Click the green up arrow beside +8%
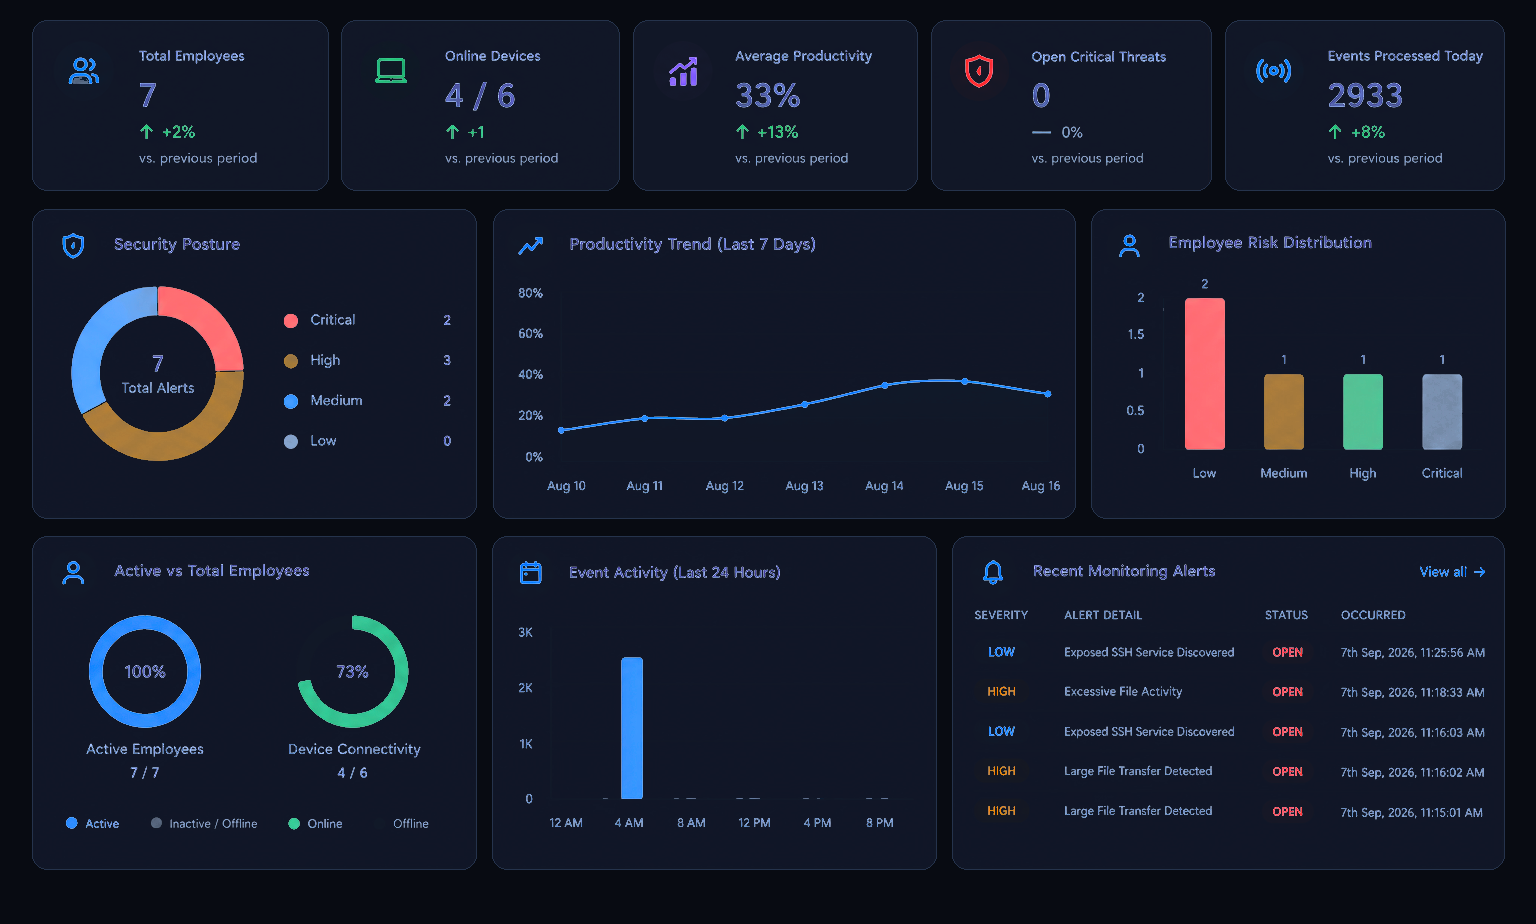Image resolution: width=1536 pixels, height=924 pixels. coord(1335,132)
